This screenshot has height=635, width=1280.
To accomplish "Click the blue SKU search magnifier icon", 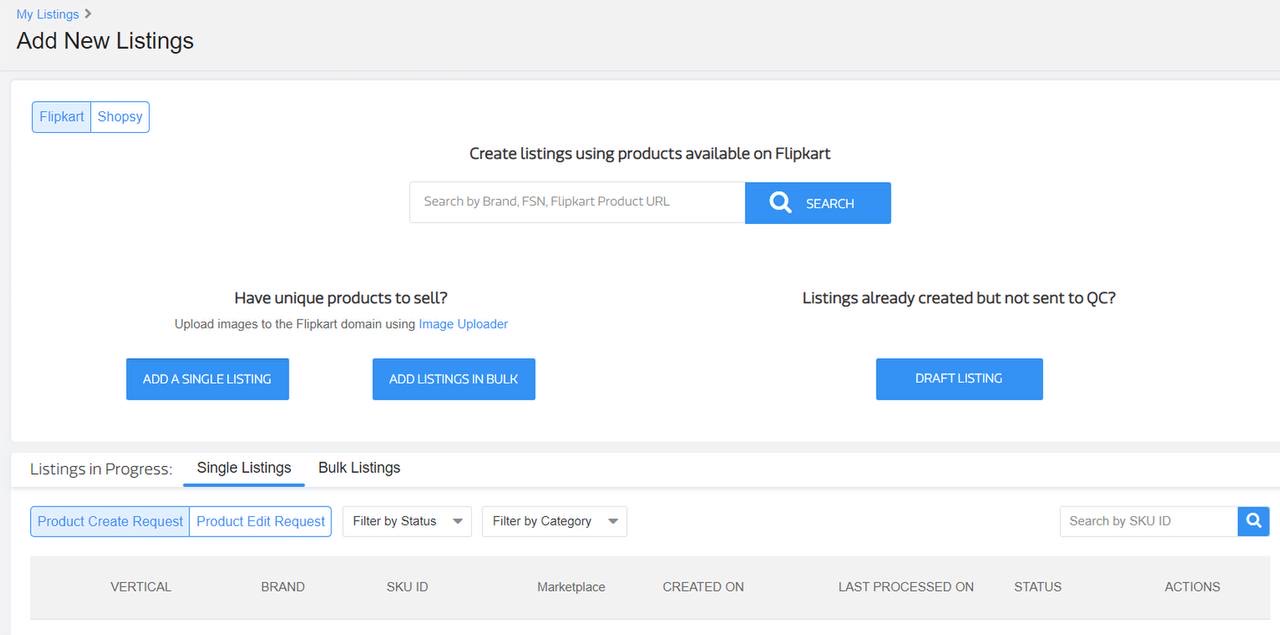I will 1253,521.
